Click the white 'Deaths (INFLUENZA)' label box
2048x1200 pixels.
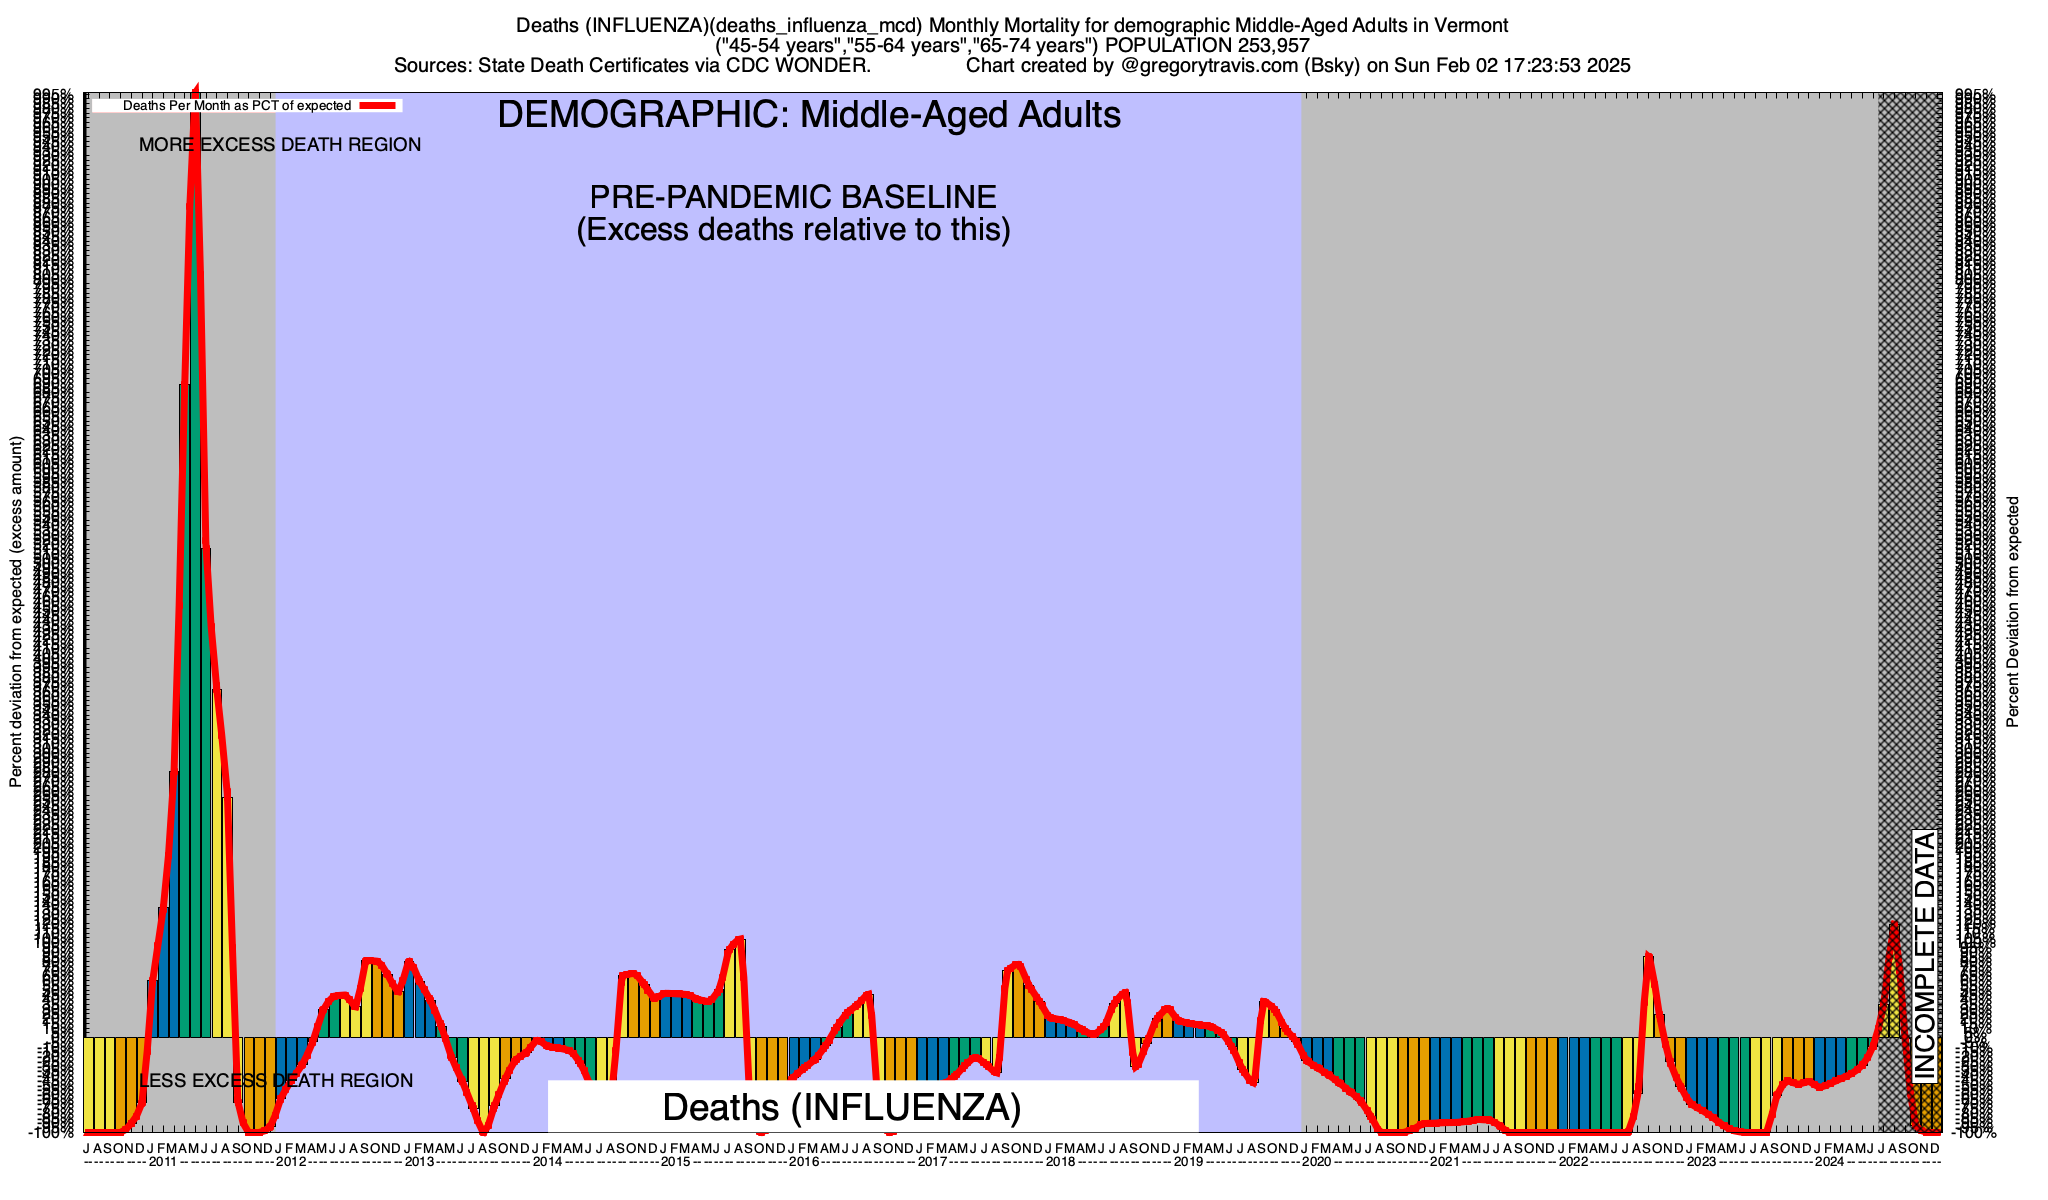pyautogui.click(x=872, y=1107)
